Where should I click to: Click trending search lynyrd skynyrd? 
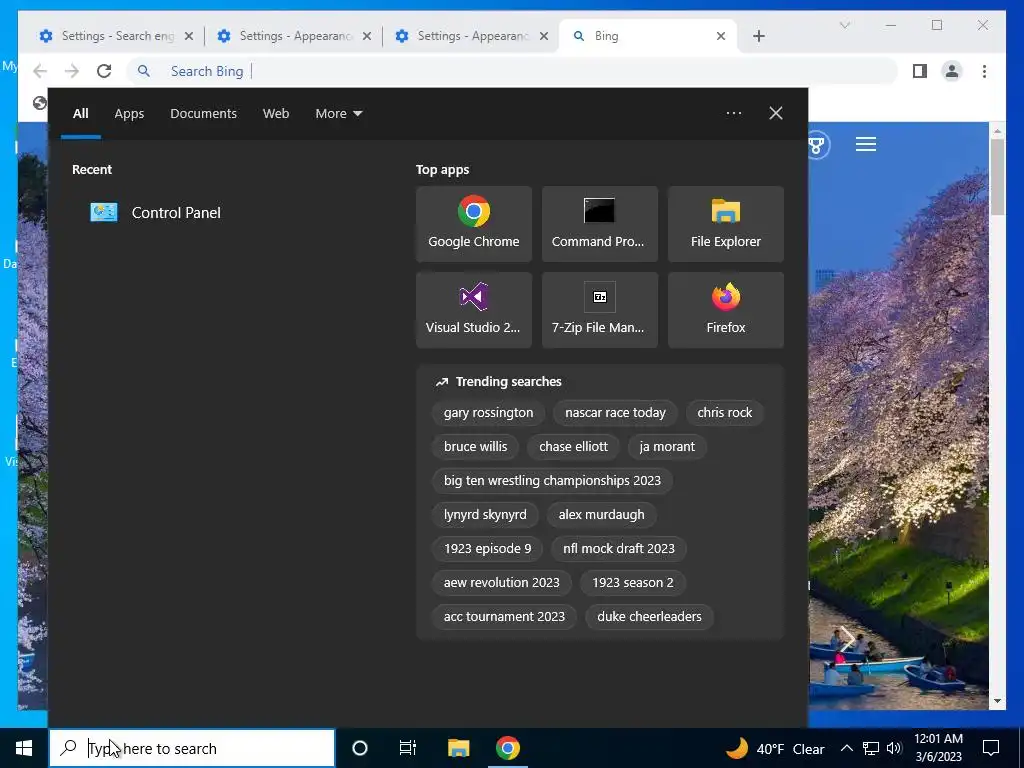click(485, 515)
